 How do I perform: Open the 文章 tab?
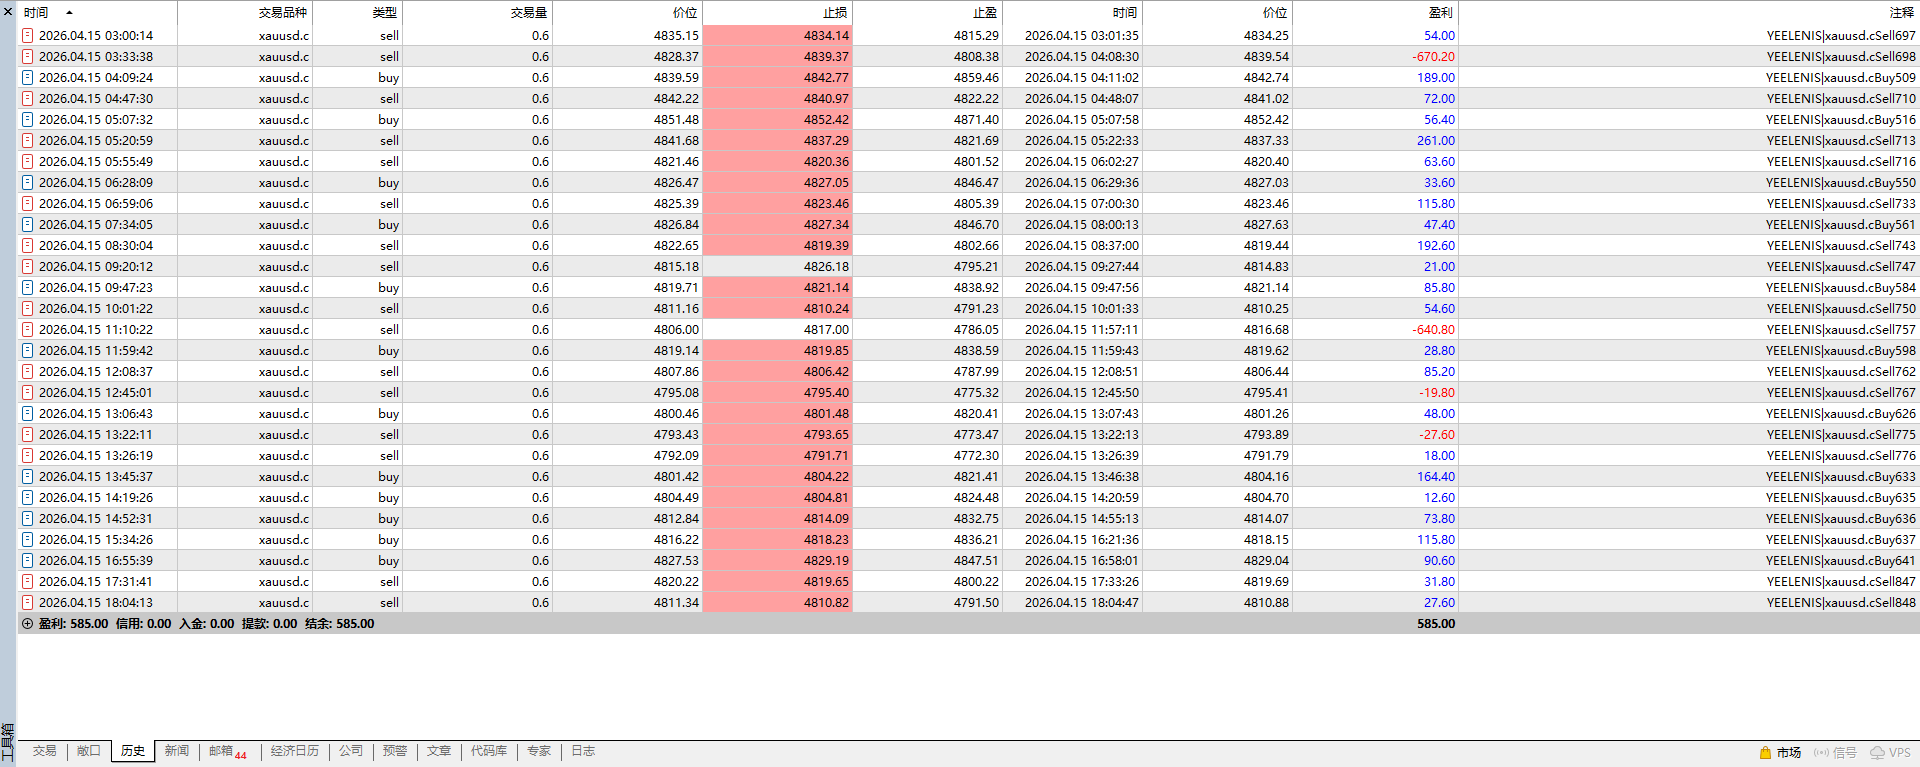[x=439, y=751]
